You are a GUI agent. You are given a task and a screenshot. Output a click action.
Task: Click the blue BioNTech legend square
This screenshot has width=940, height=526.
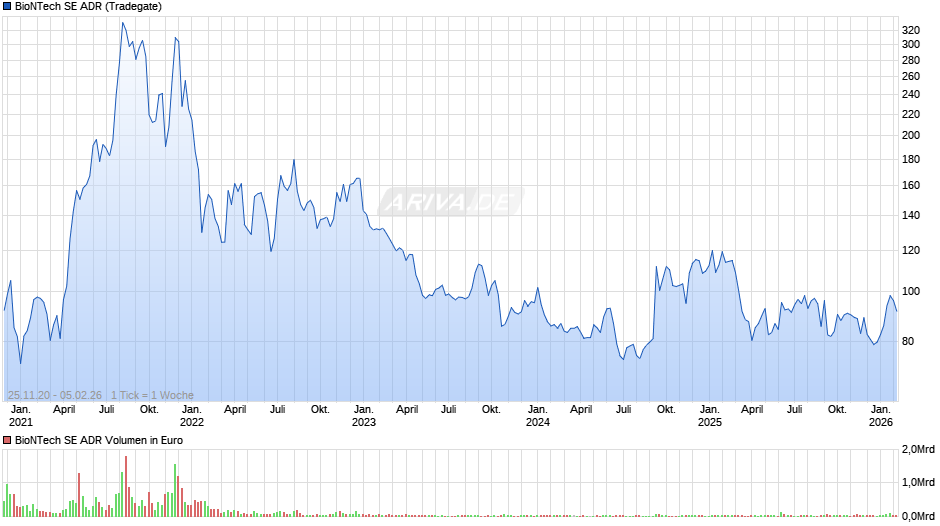point(7,7)
